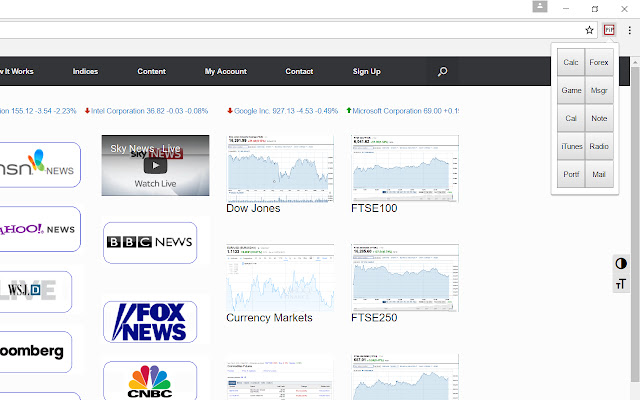Open the Note button in popup
Screen dimensions: 640x400
coord(599,118)
